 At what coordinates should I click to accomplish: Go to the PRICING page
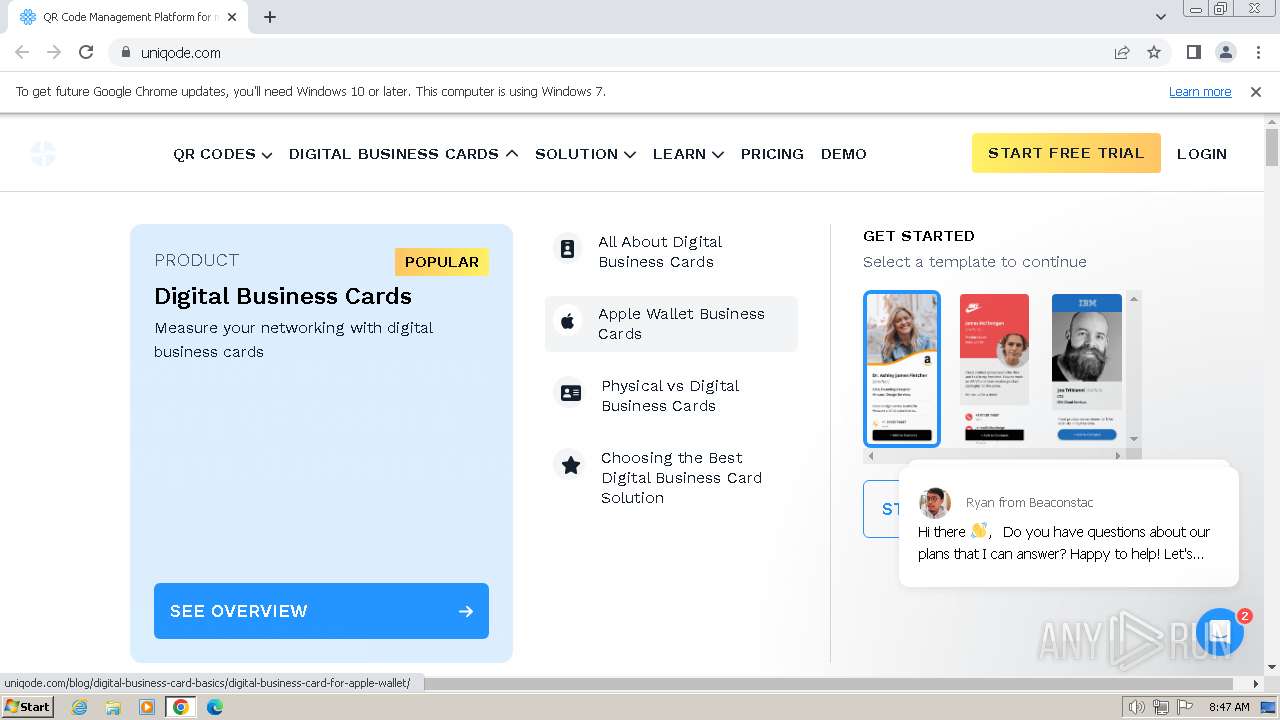click(772, 154)
